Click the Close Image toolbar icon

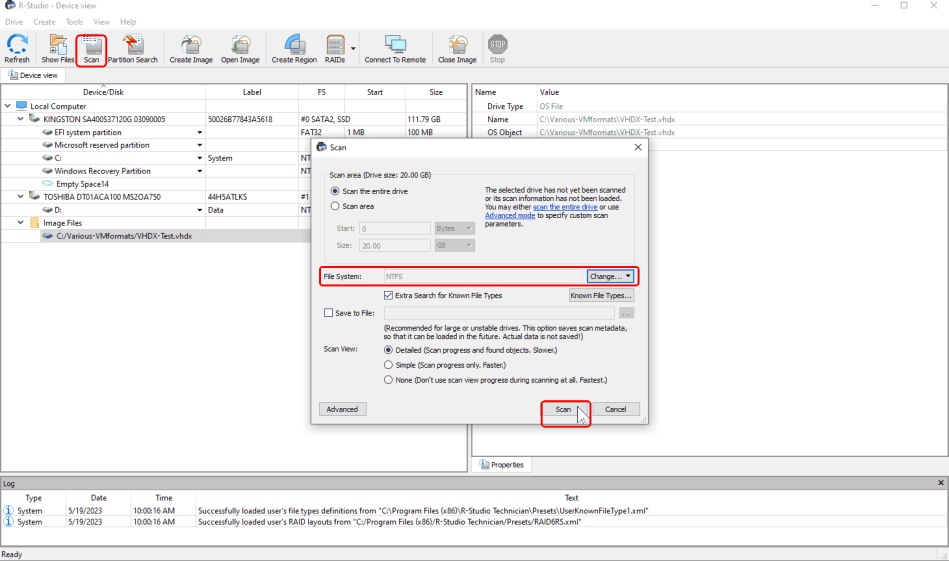458,45
